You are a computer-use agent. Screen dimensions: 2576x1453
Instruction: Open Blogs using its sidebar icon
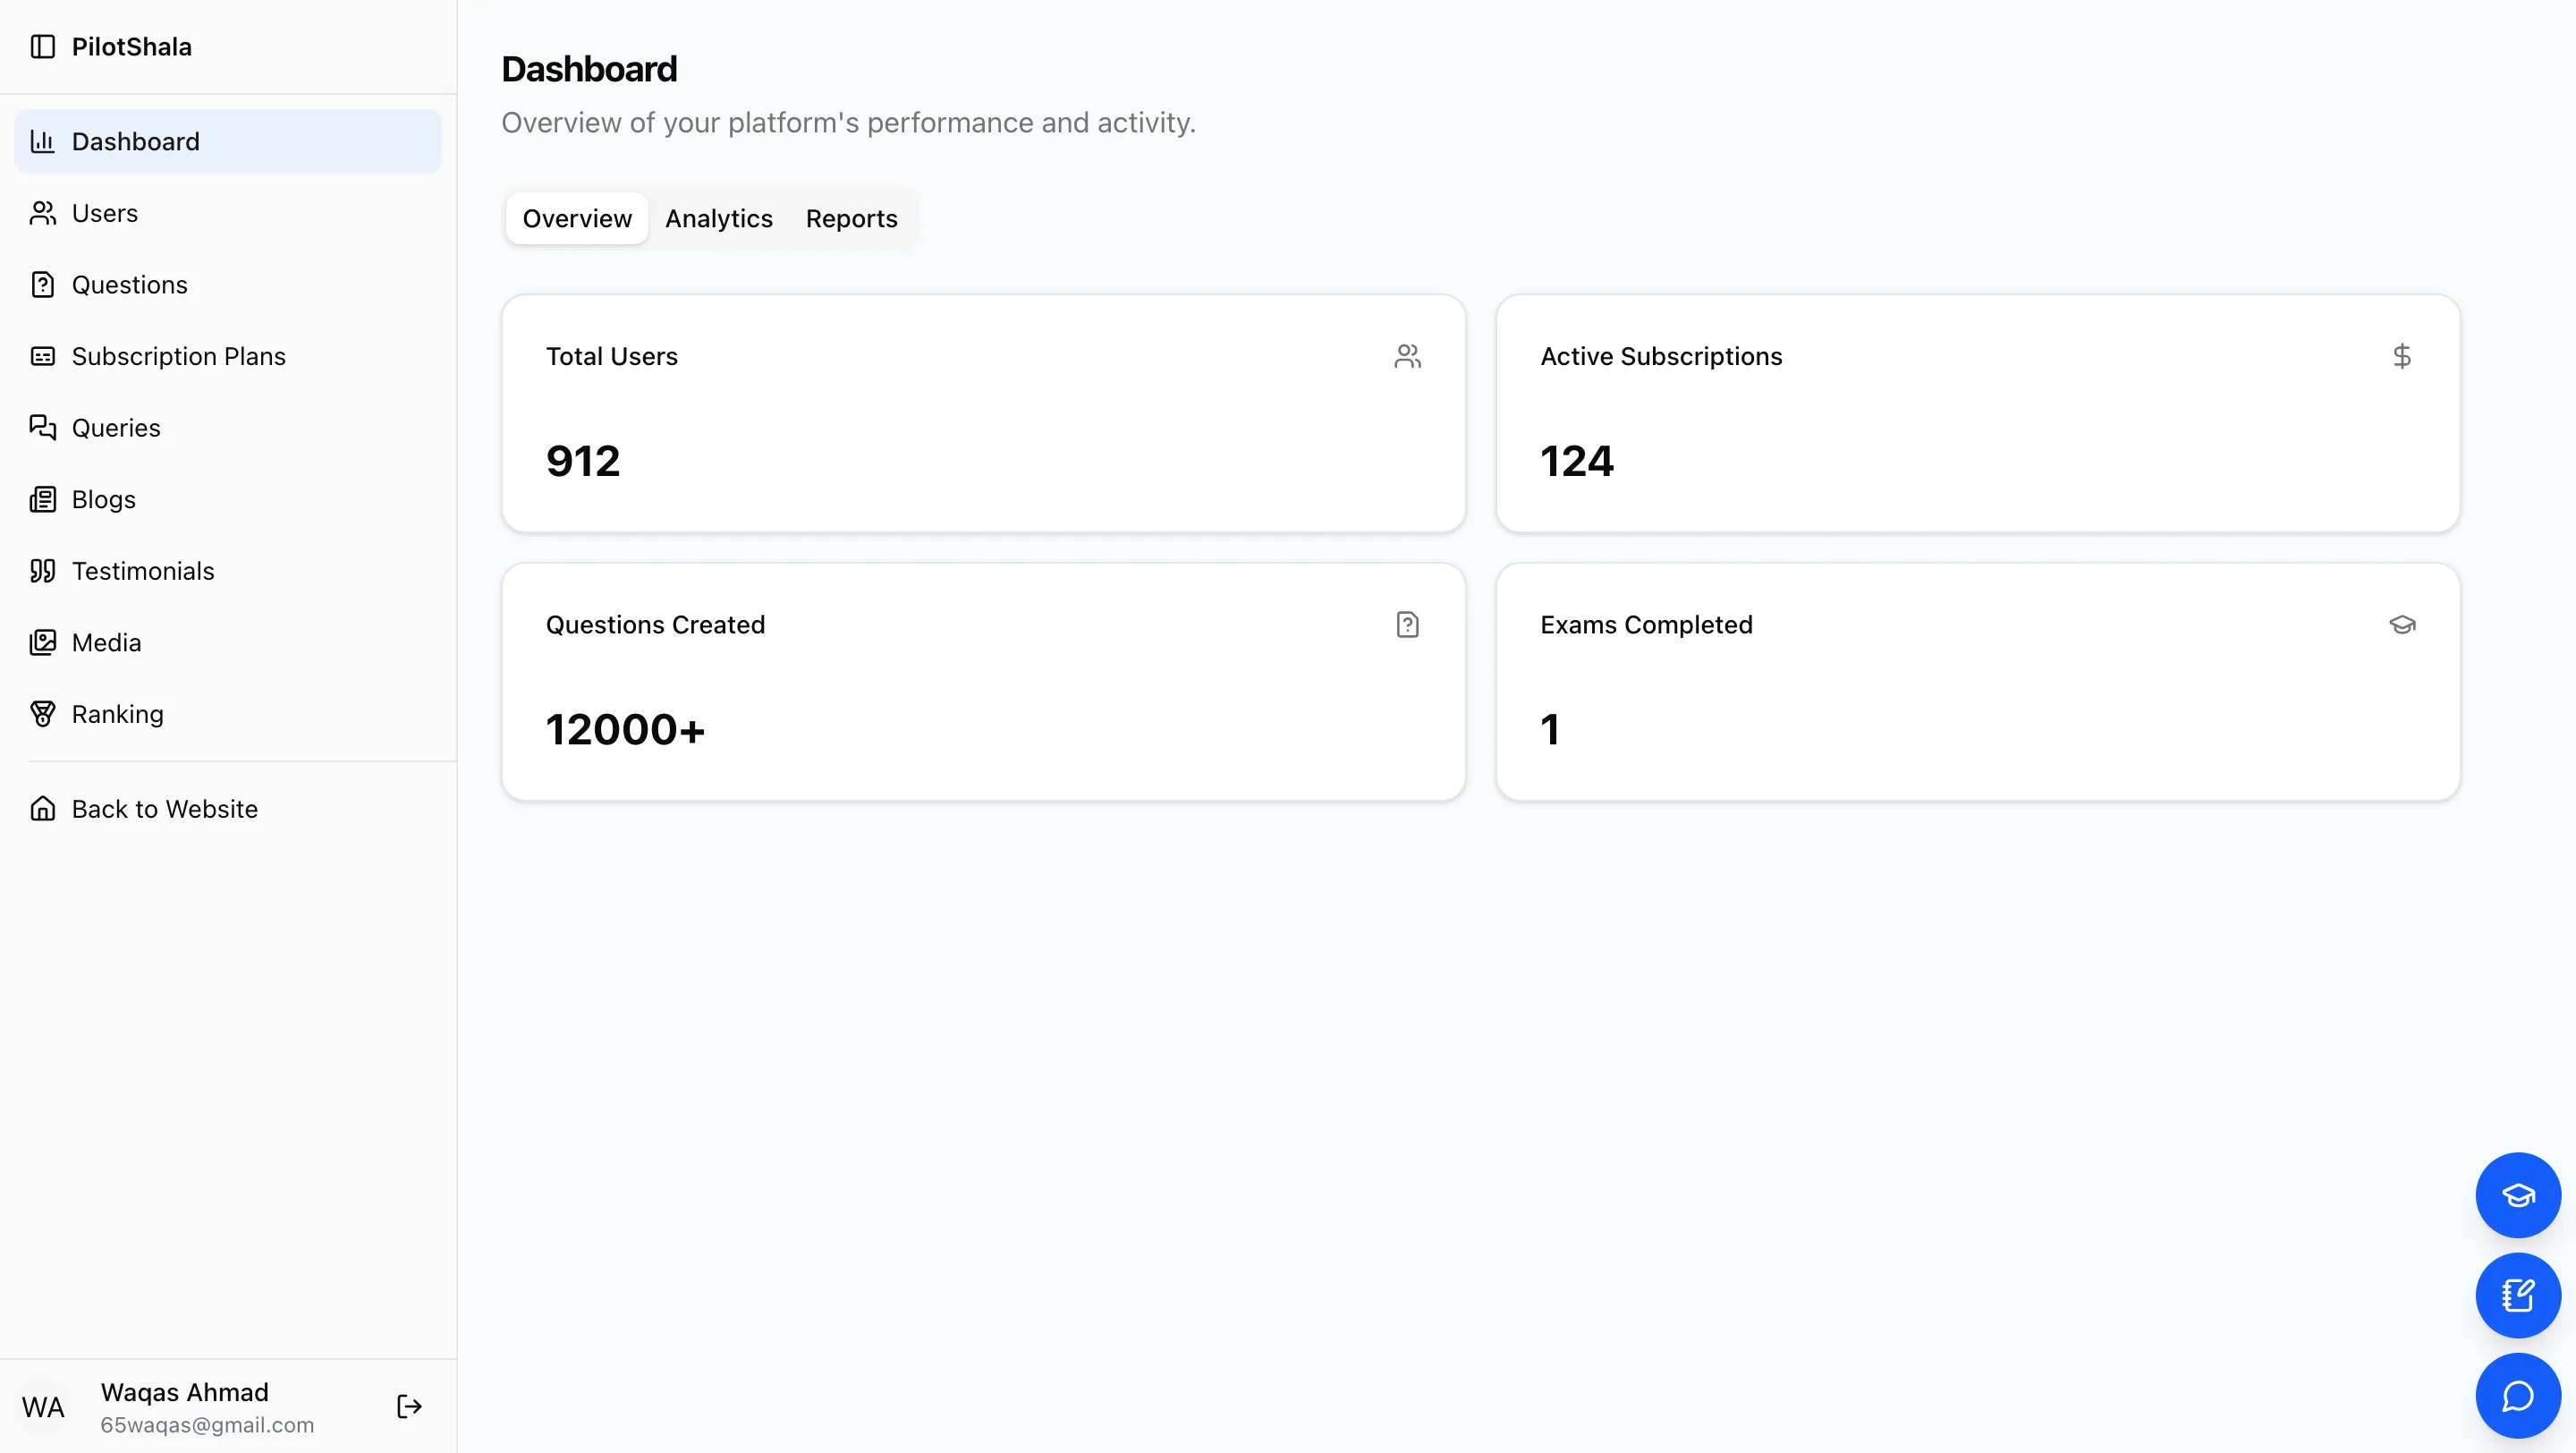(43, 499)
